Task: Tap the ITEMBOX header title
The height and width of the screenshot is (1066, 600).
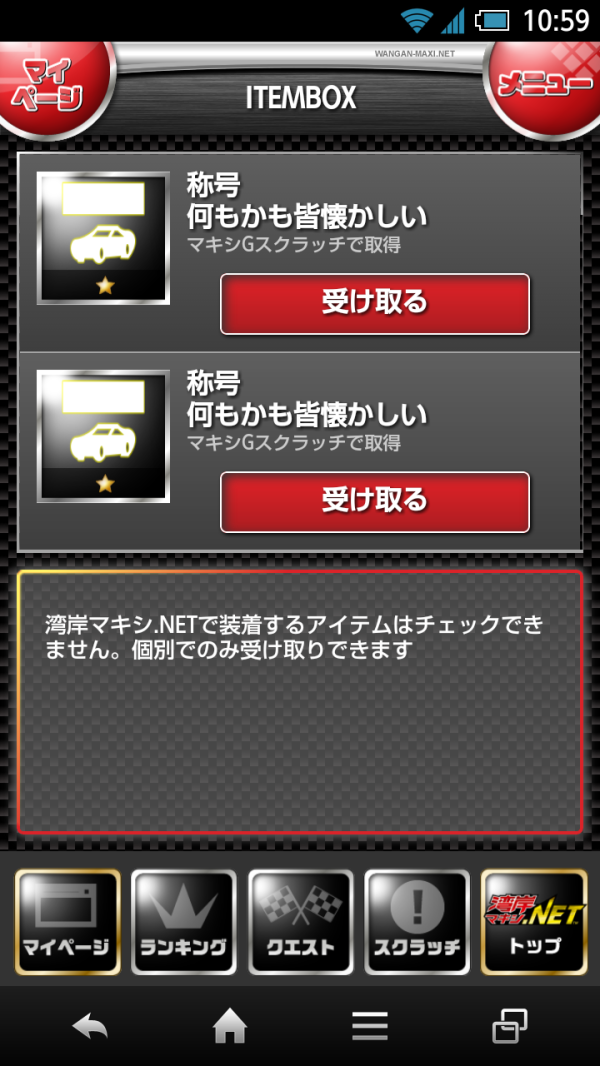Action: [x=300, y=99]
